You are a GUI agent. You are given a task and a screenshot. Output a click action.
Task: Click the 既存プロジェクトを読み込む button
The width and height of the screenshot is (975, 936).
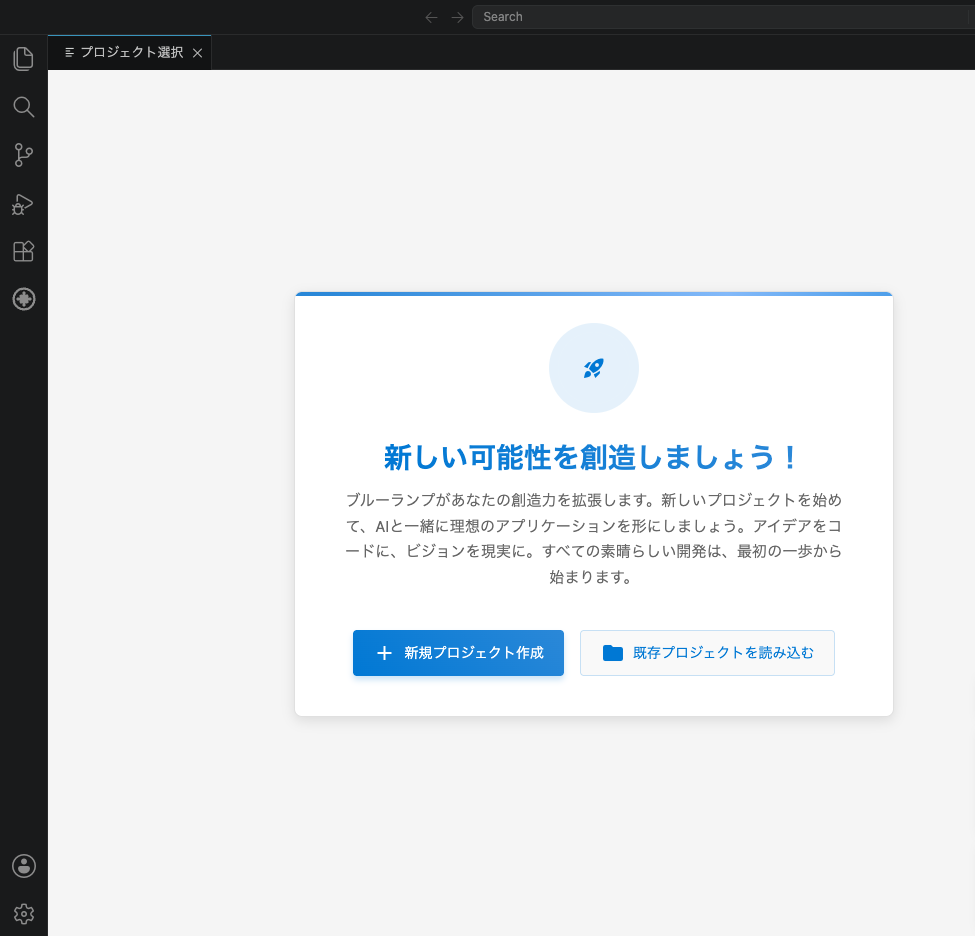[x=707, y=652]
